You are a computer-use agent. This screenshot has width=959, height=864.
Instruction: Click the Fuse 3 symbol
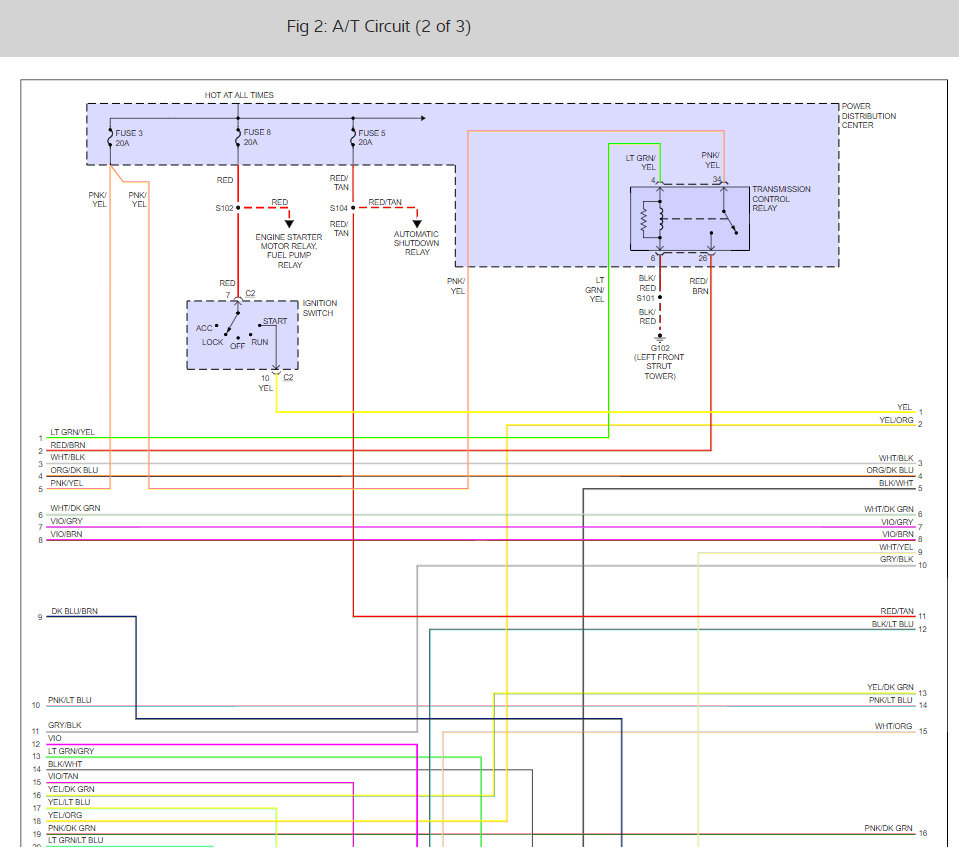(x=110, y=138)
